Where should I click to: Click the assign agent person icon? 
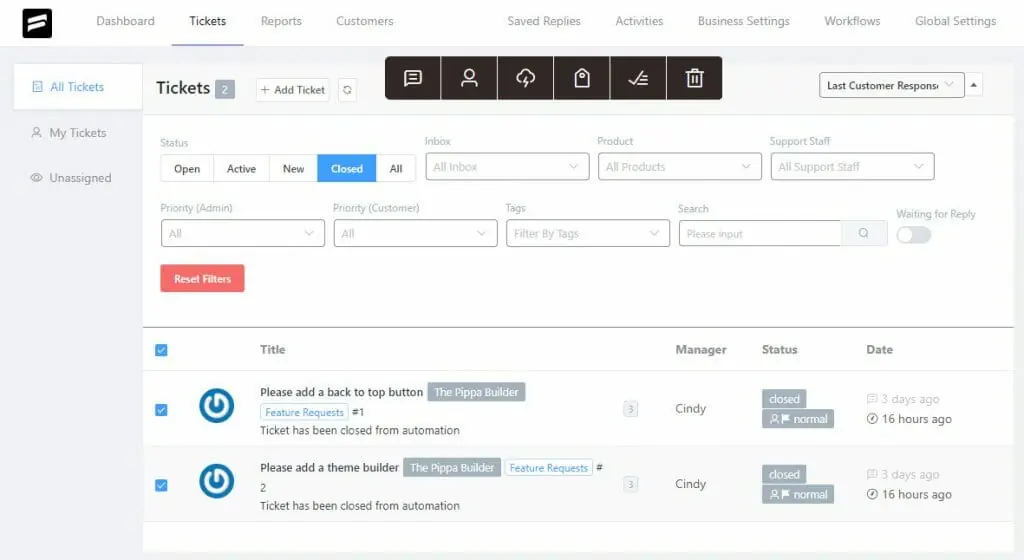pos(469,78)
